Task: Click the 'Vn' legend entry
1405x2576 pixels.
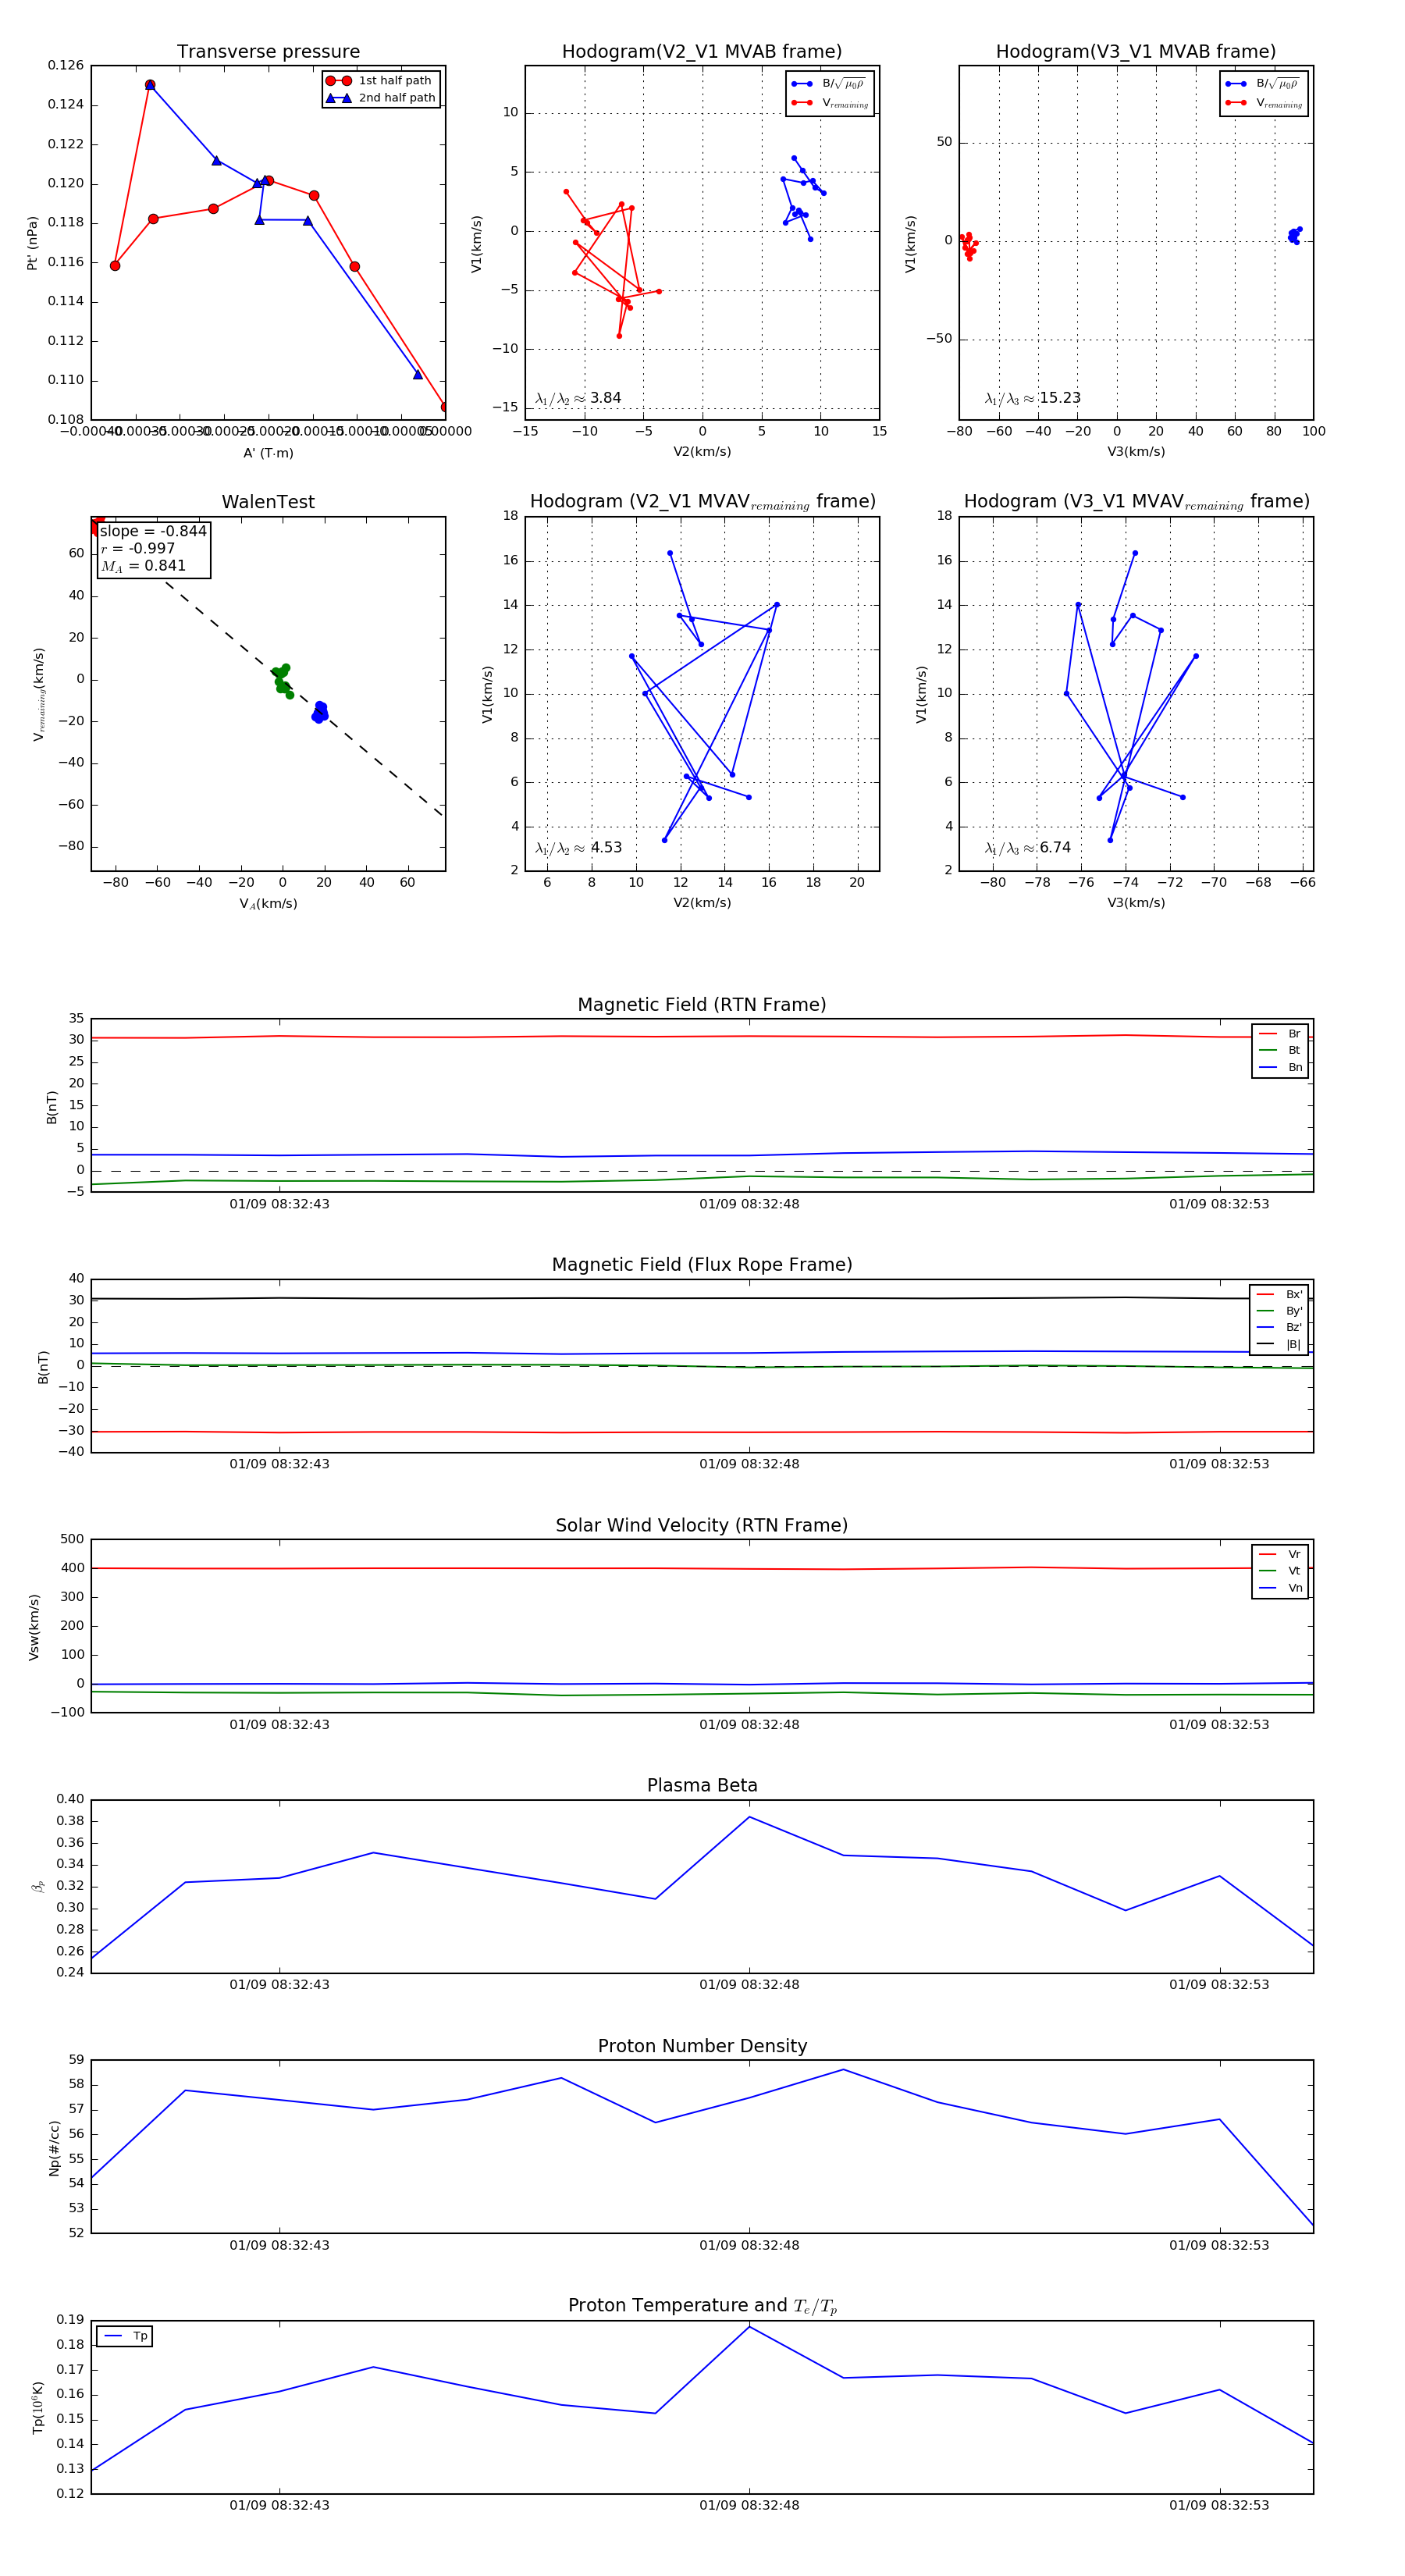Action: [x=1281, y=1588]
